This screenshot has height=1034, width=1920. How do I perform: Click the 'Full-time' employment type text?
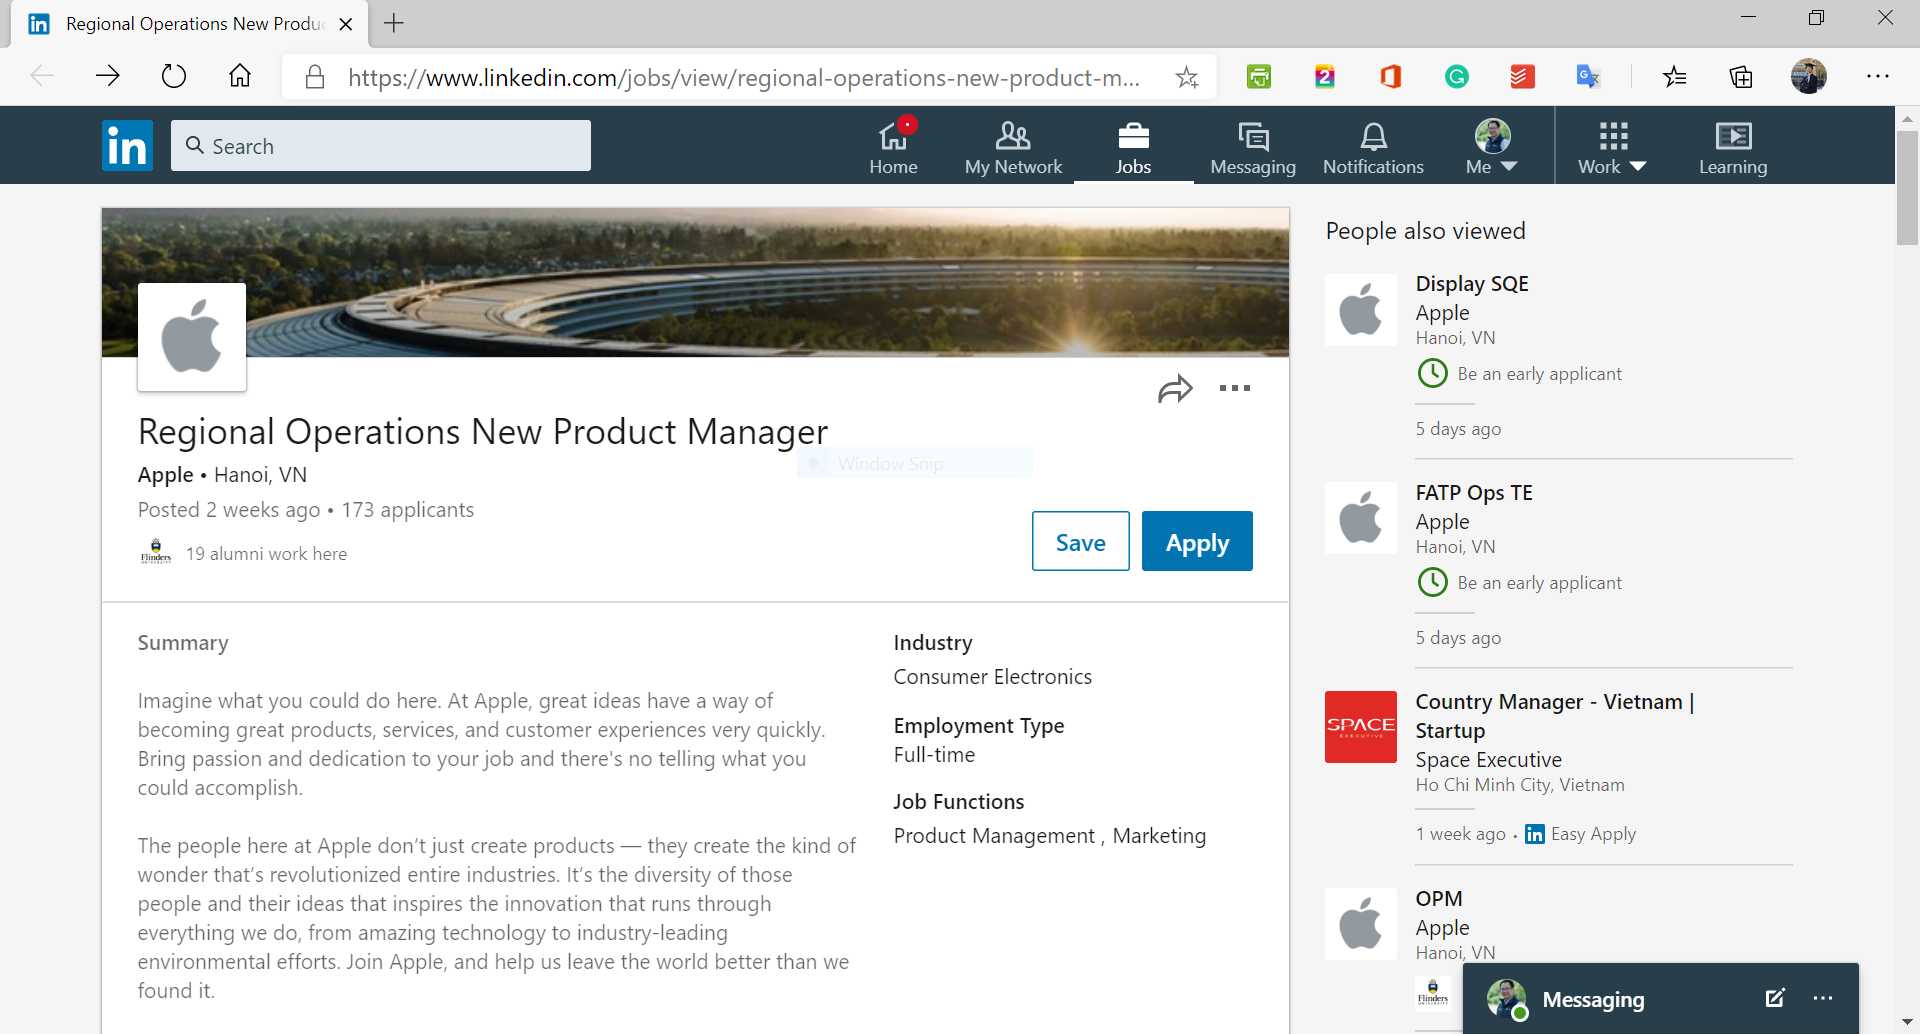[x=934, y=755]
